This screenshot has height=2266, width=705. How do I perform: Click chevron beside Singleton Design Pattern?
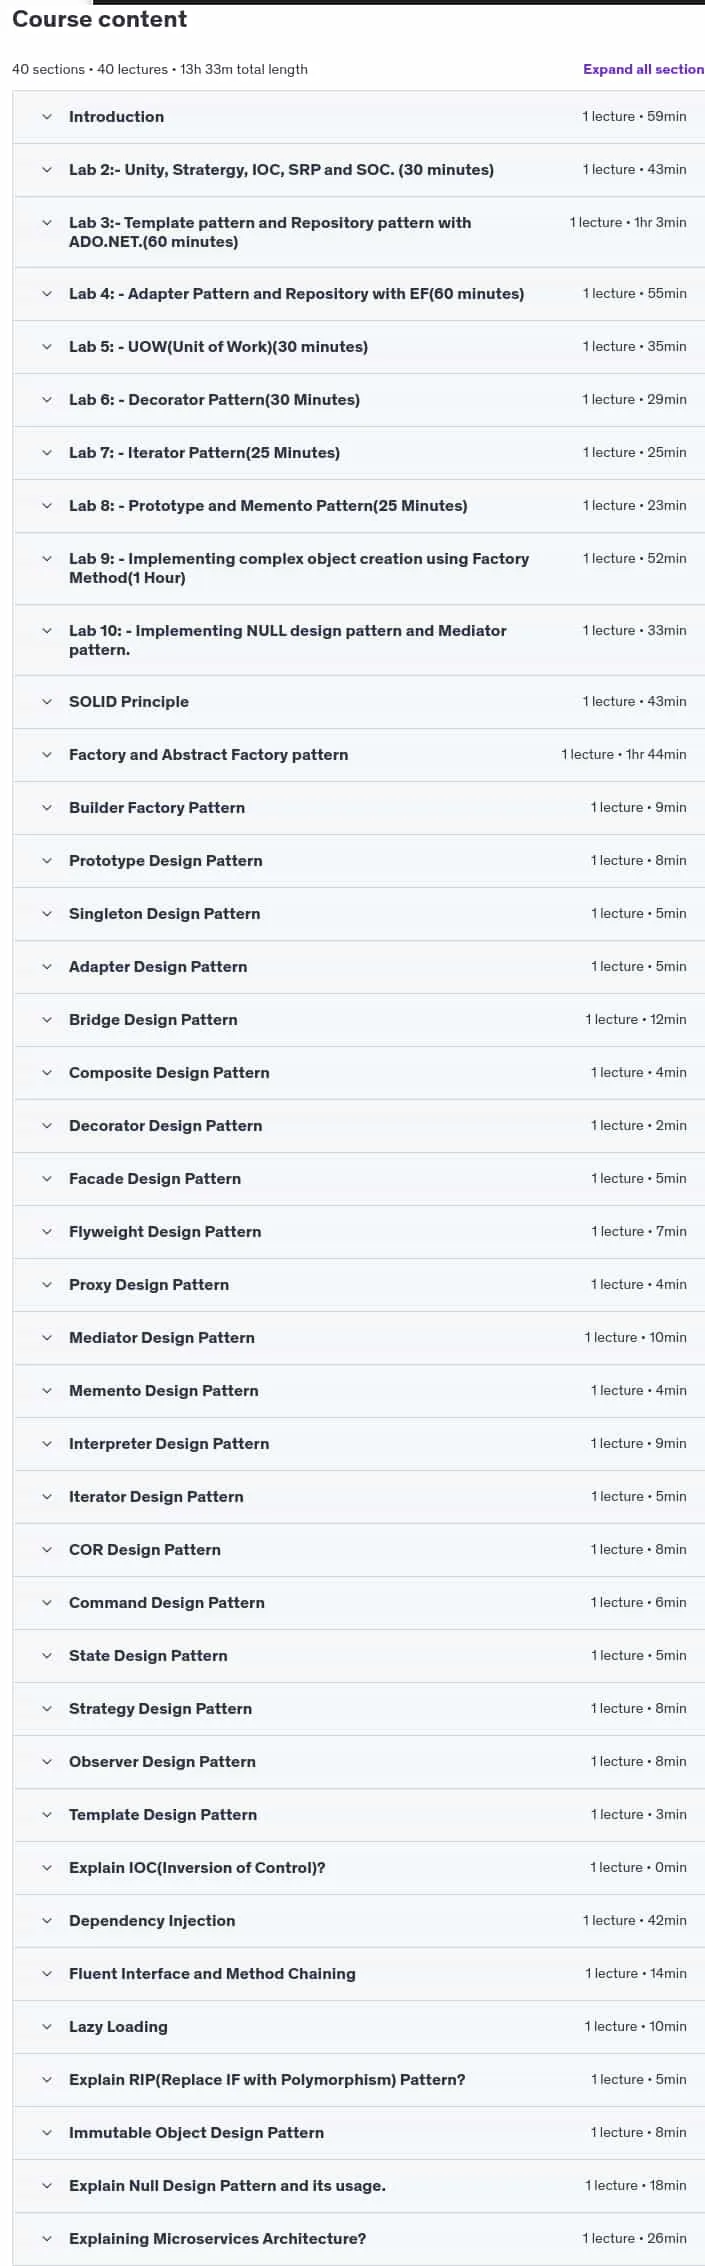47,914
